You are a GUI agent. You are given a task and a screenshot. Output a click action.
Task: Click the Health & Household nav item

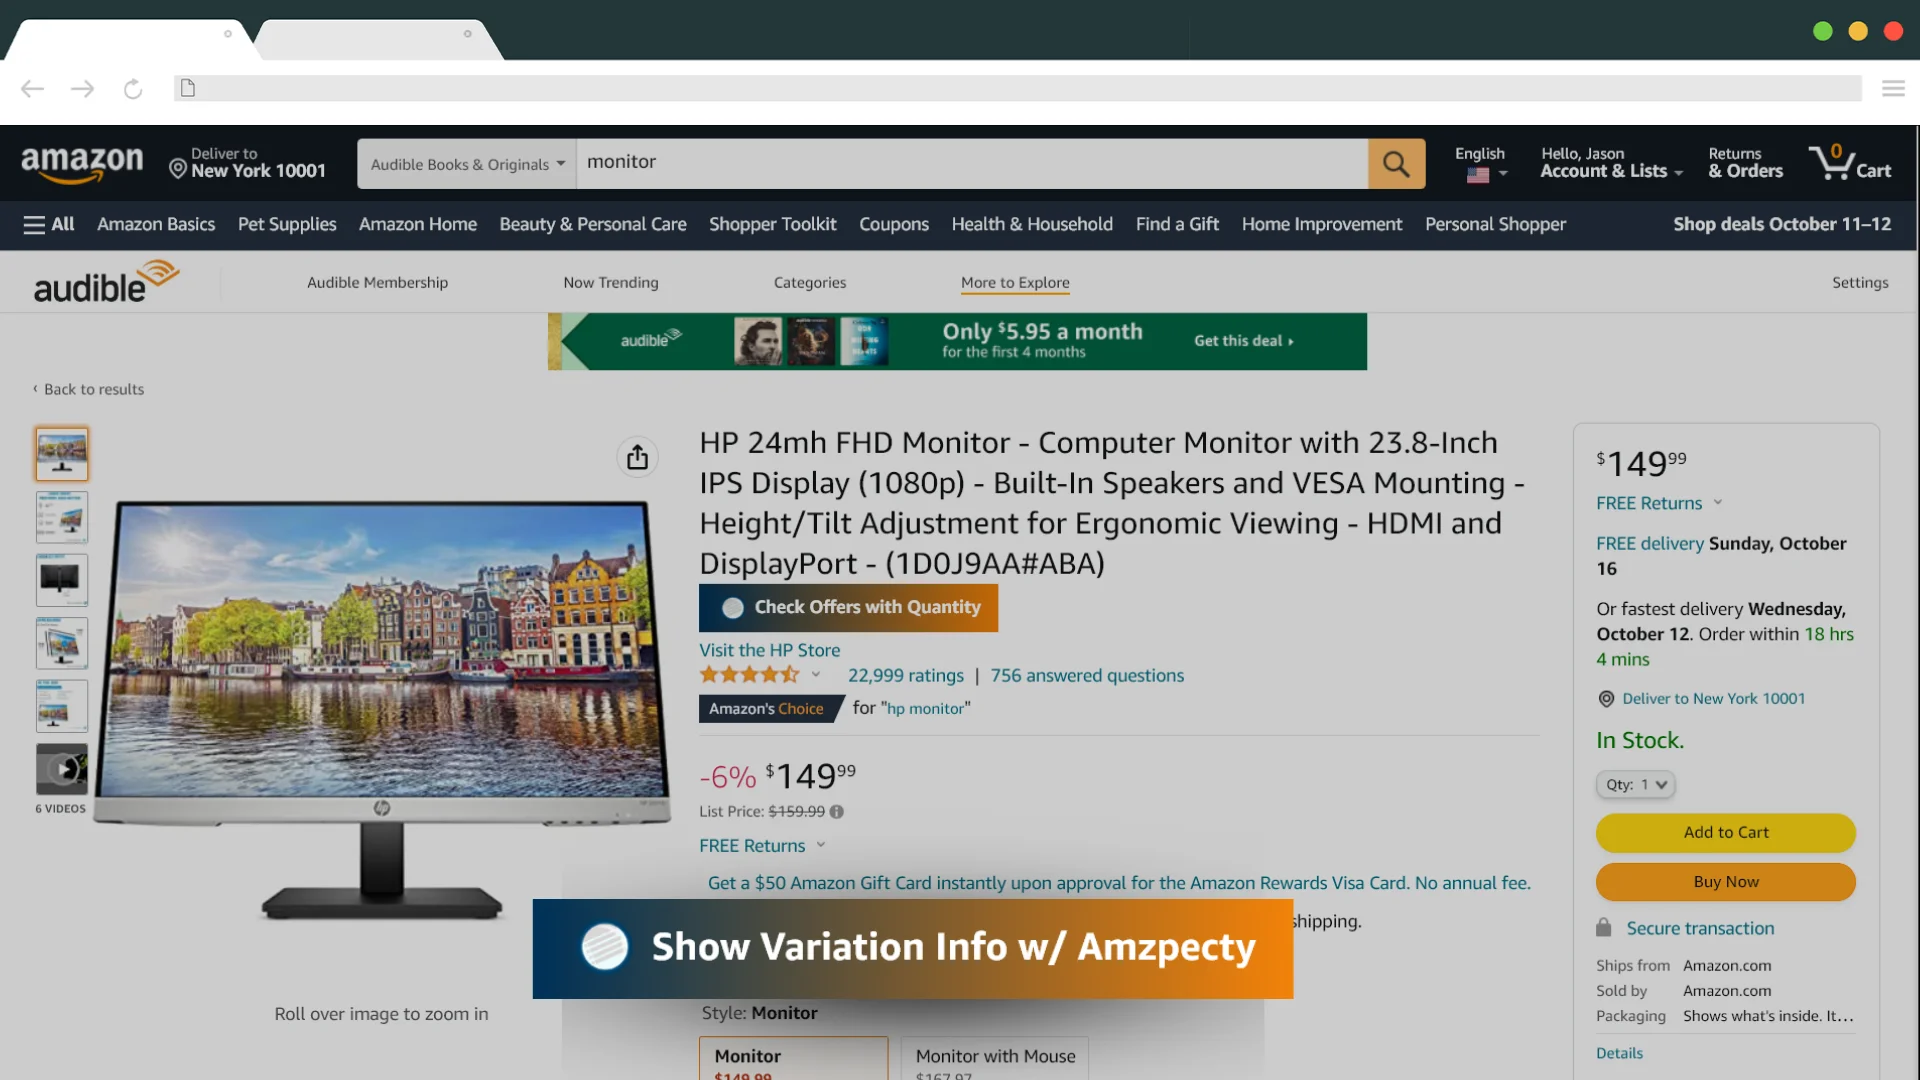coord(1031,223)
